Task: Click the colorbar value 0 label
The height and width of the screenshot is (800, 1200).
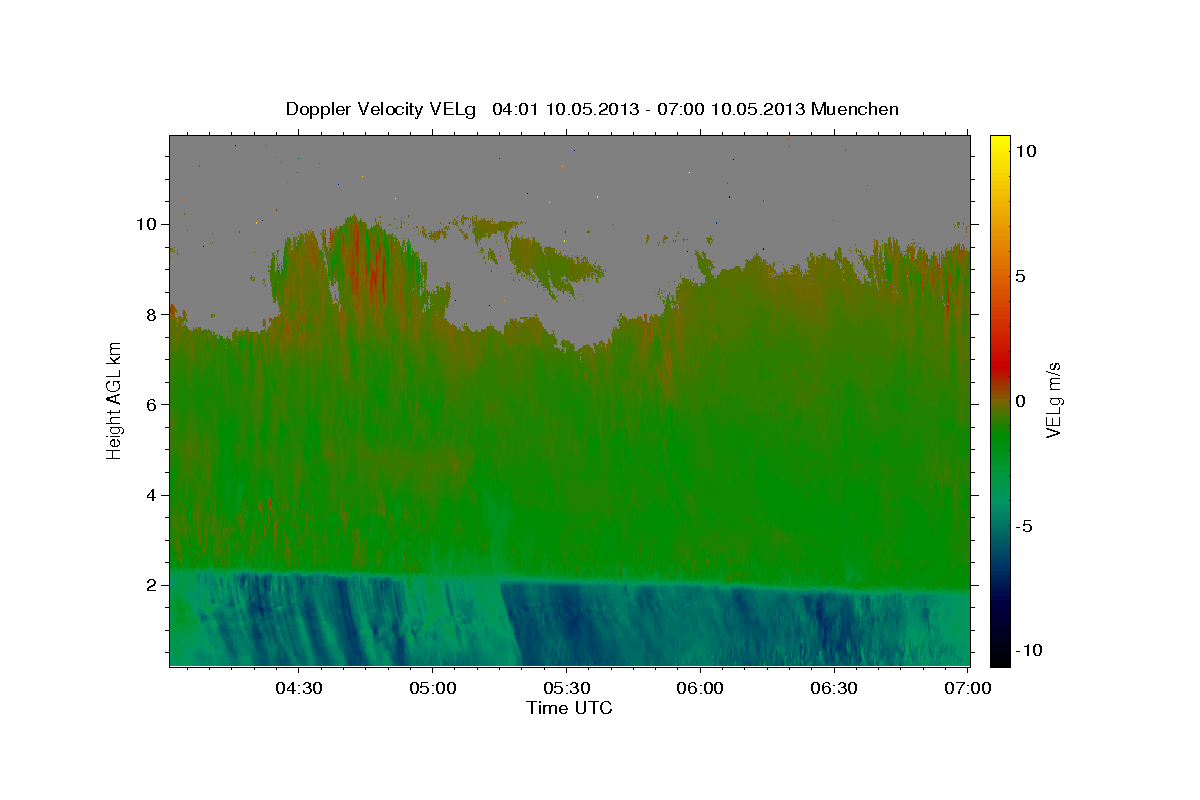Action: [1020, 401]
